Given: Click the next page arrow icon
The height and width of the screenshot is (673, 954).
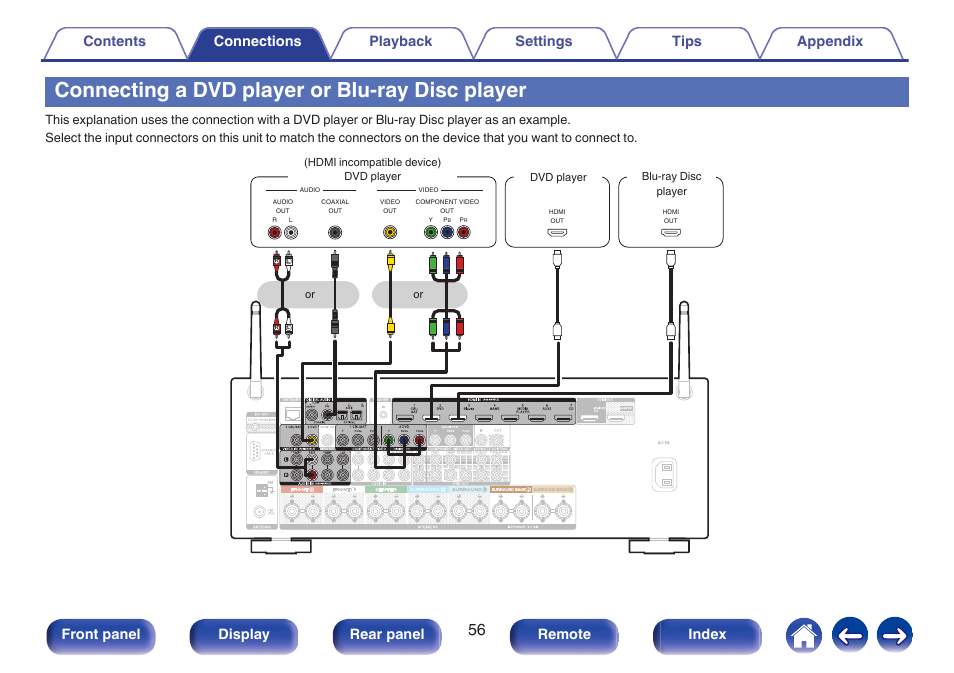Looking at the screenshot, I should tap(894, 635).
